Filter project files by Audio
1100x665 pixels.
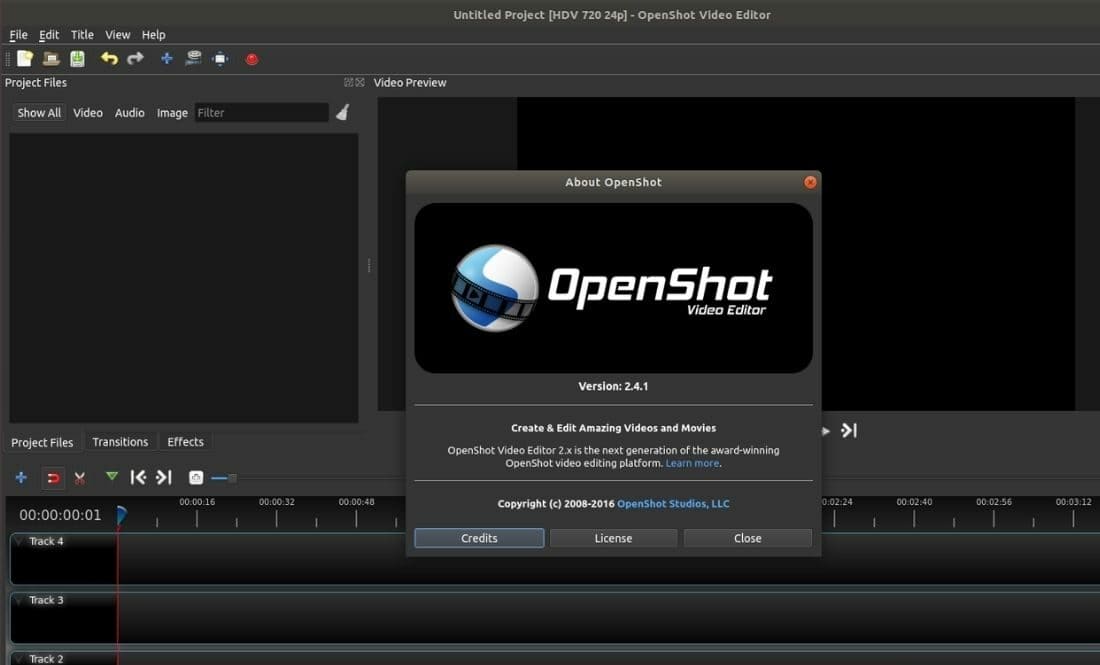130,113
